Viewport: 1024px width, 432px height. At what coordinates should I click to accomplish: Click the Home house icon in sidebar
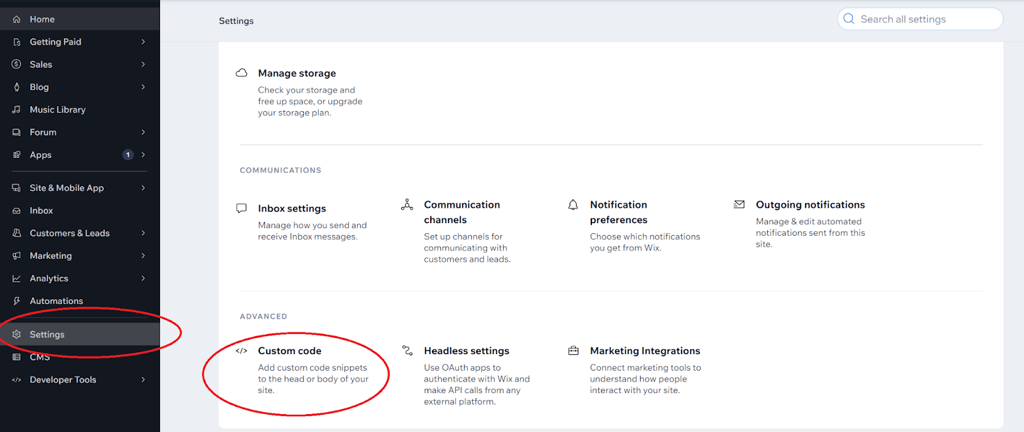[x=17, y=20]
